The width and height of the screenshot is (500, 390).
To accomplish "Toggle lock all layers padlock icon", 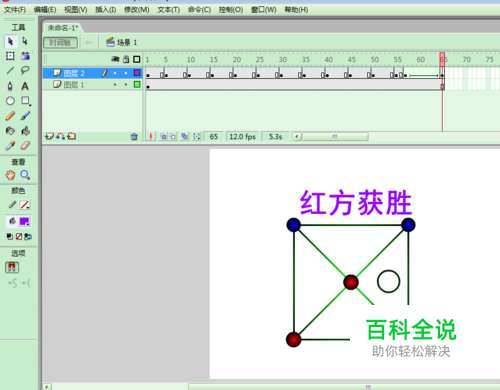I will click(x=126, y=59).
